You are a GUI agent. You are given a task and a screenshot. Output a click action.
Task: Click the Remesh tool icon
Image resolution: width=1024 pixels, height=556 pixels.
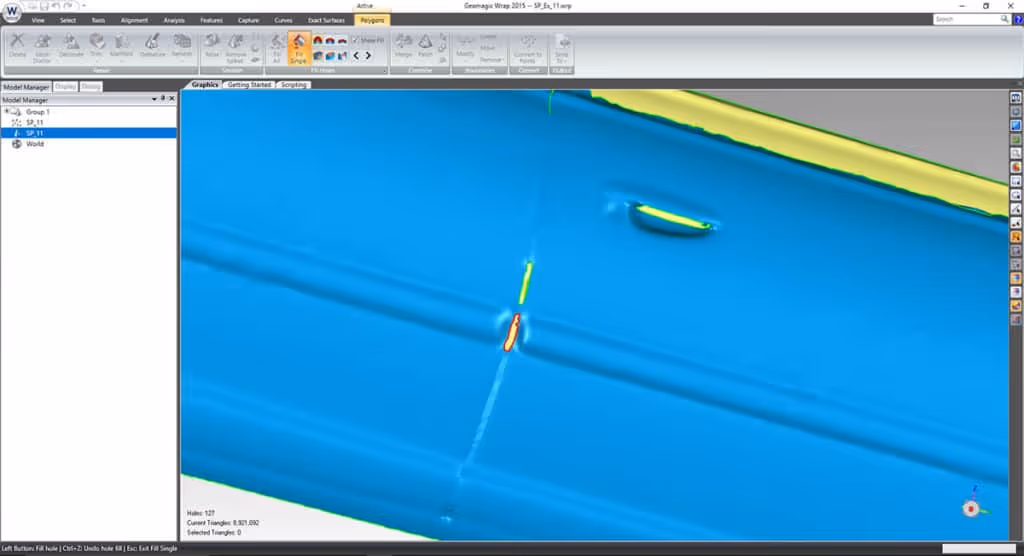tap(182, 46)
